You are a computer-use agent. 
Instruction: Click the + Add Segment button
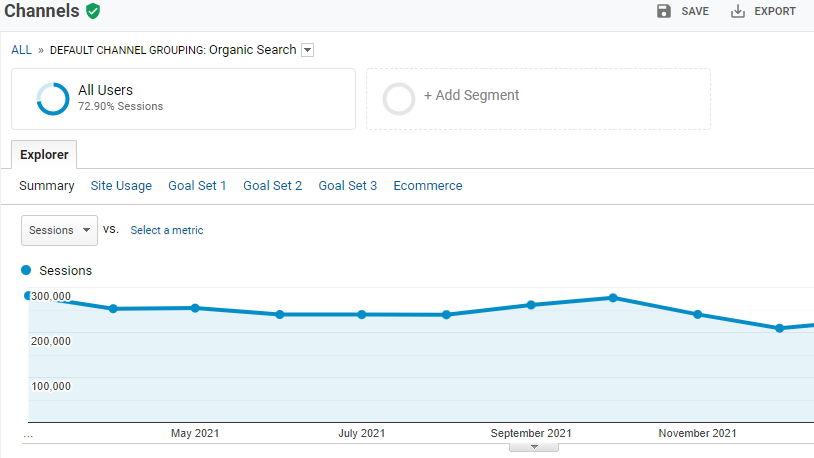tap(471, 96)
